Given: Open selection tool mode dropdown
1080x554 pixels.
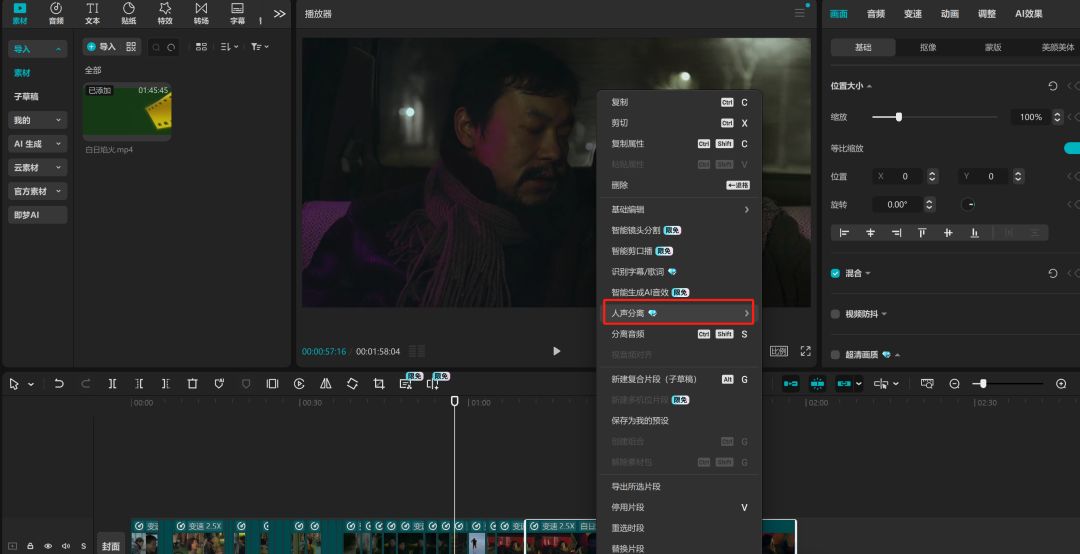Looking at the screenshot, I should pyautogui.click(x=31, y=384).
